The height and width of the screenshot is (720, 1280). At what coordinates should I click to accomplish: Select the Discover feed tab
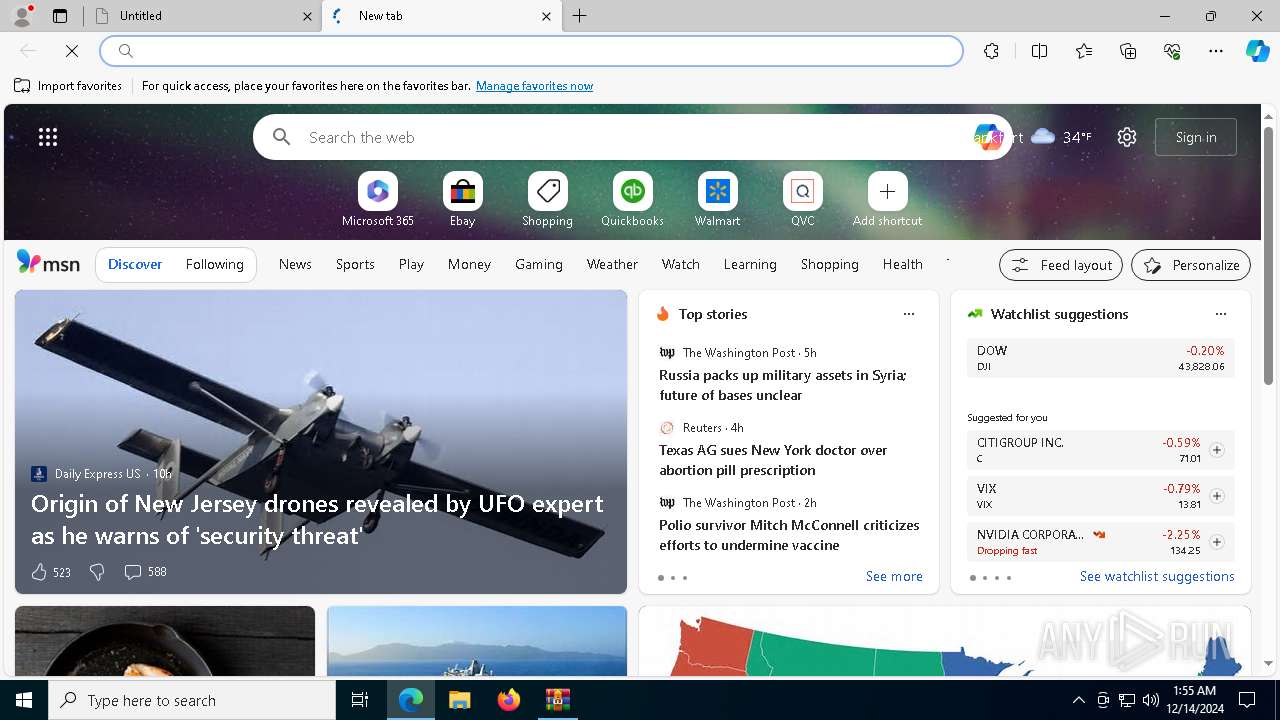[135, 264]
